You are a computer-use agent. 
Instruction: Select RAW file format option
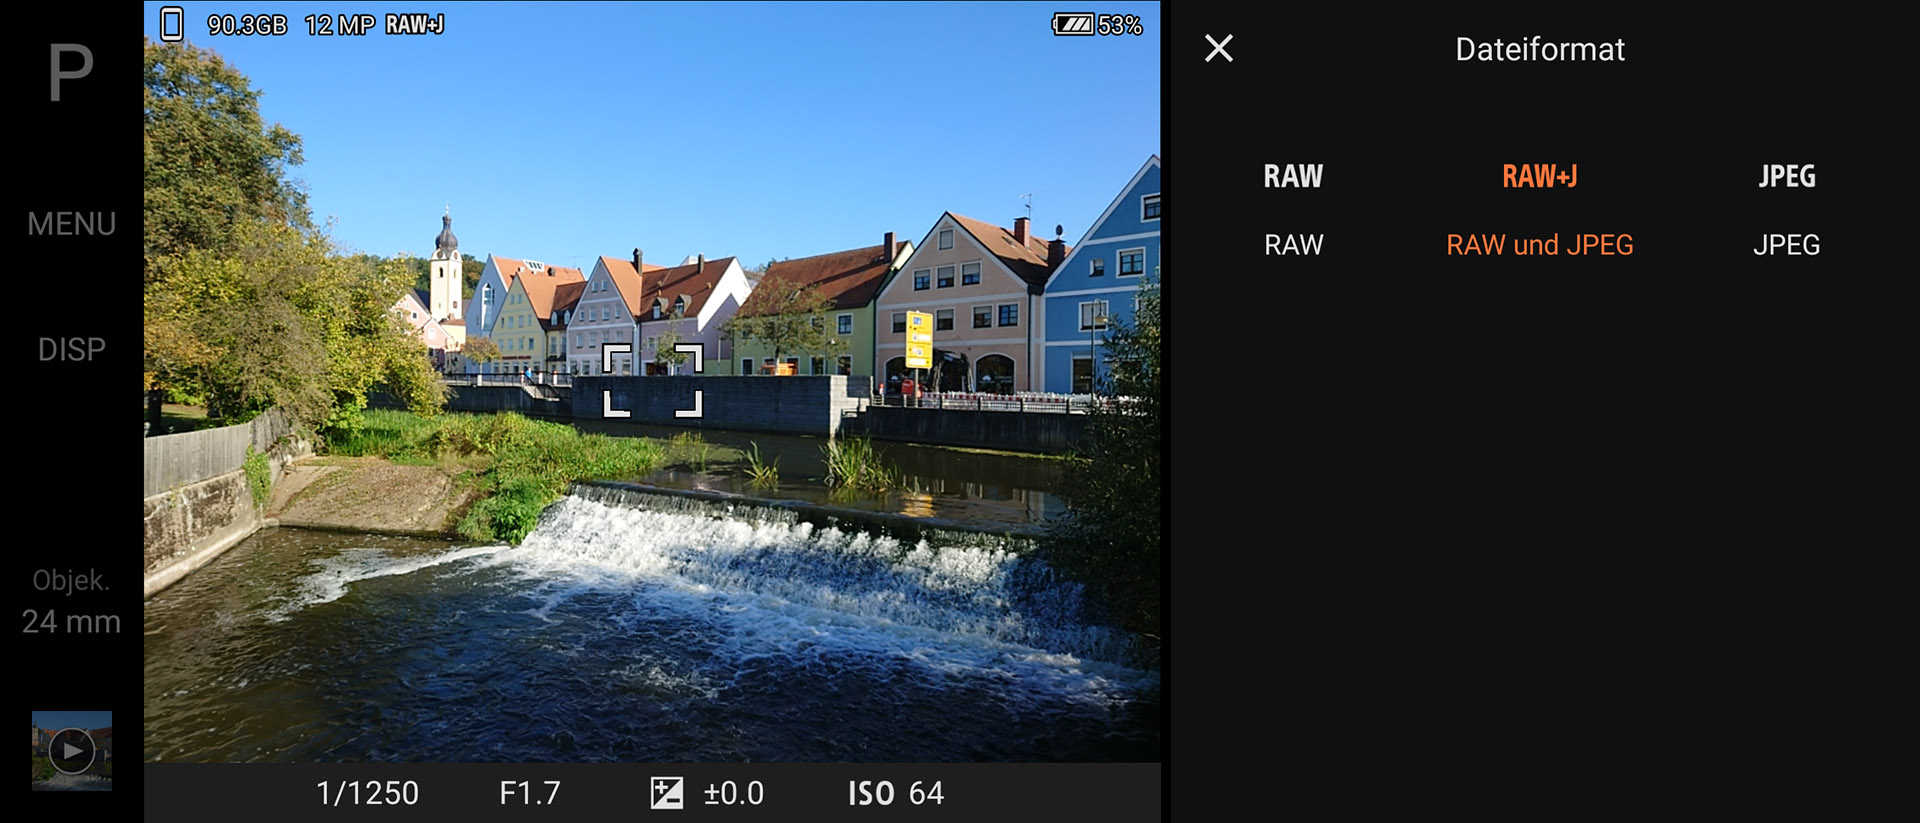pyautogui.click(x=1293, y=210)
